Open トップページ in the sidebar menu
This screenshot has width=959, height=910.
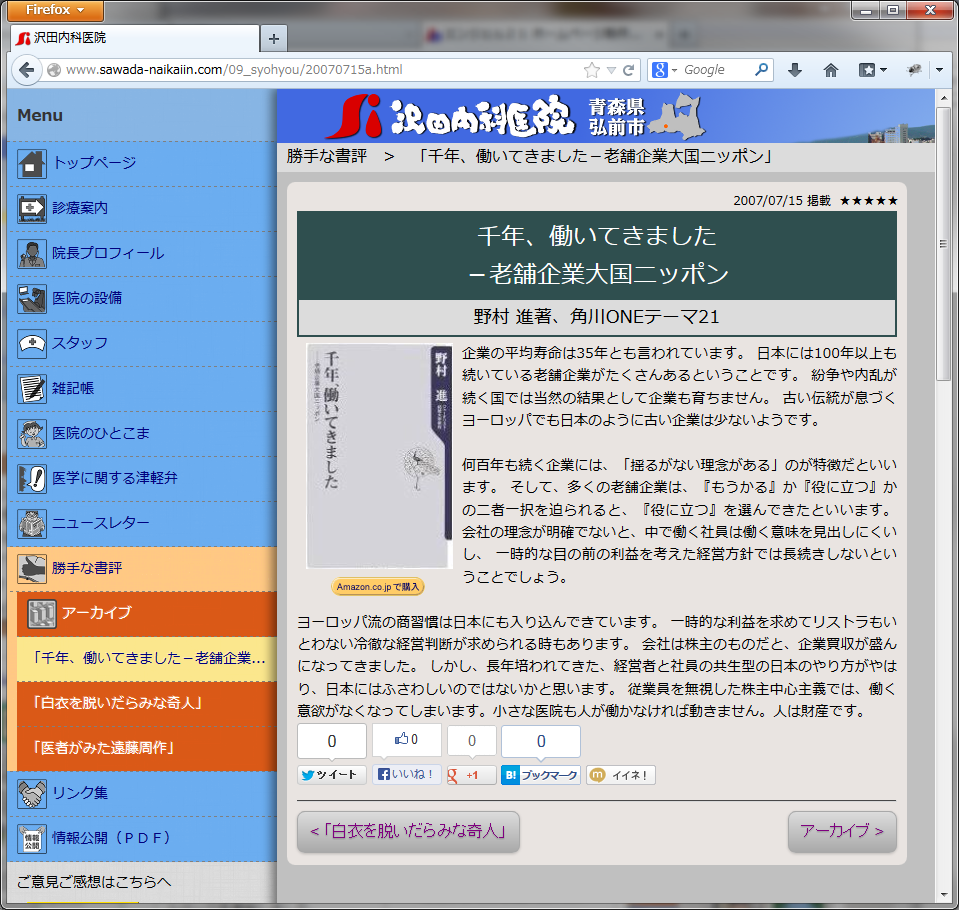[94, 163]
